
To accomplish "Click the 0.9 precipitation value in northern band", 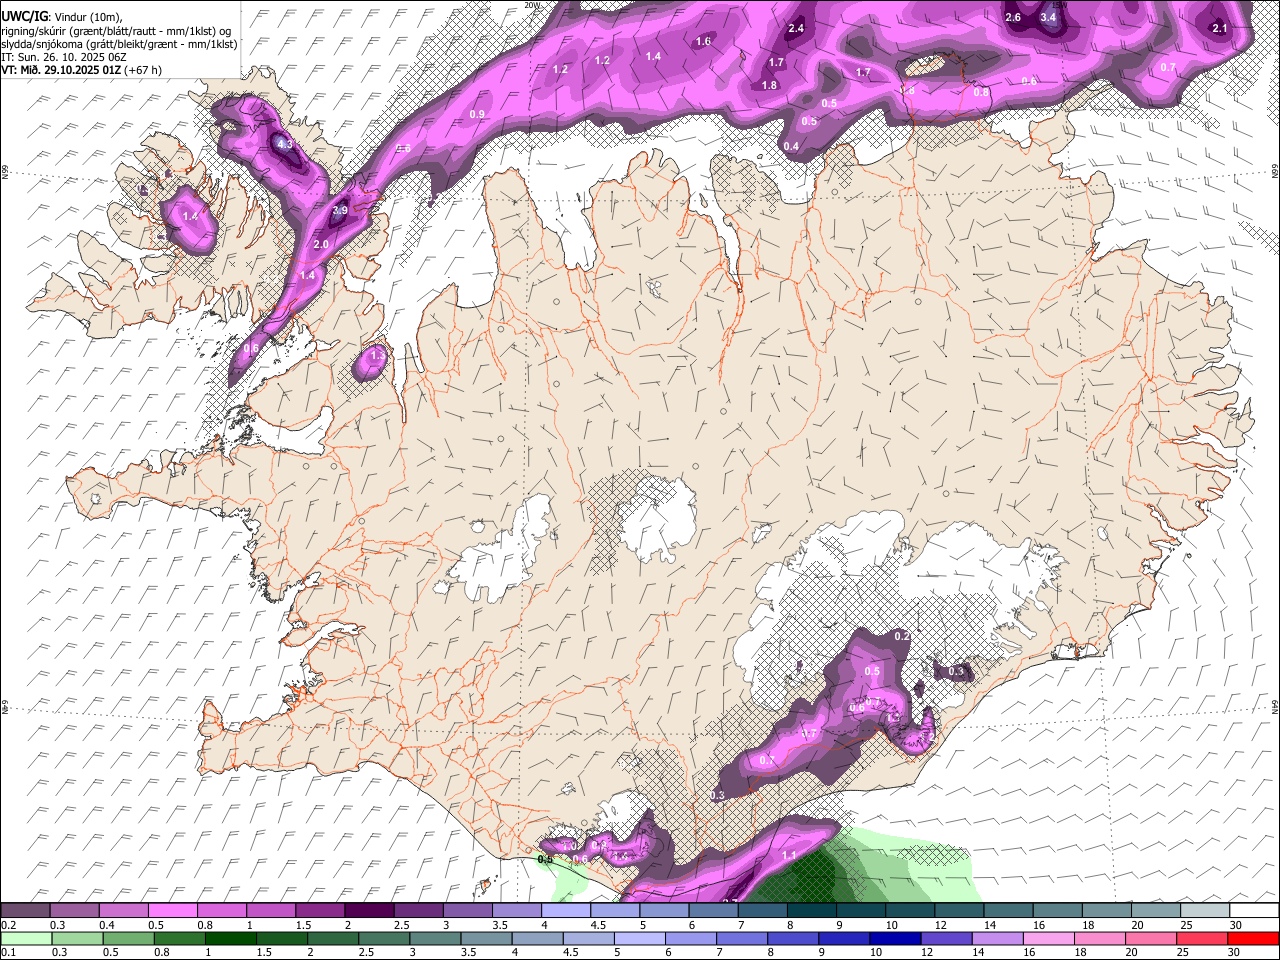I will pos(477,114).
